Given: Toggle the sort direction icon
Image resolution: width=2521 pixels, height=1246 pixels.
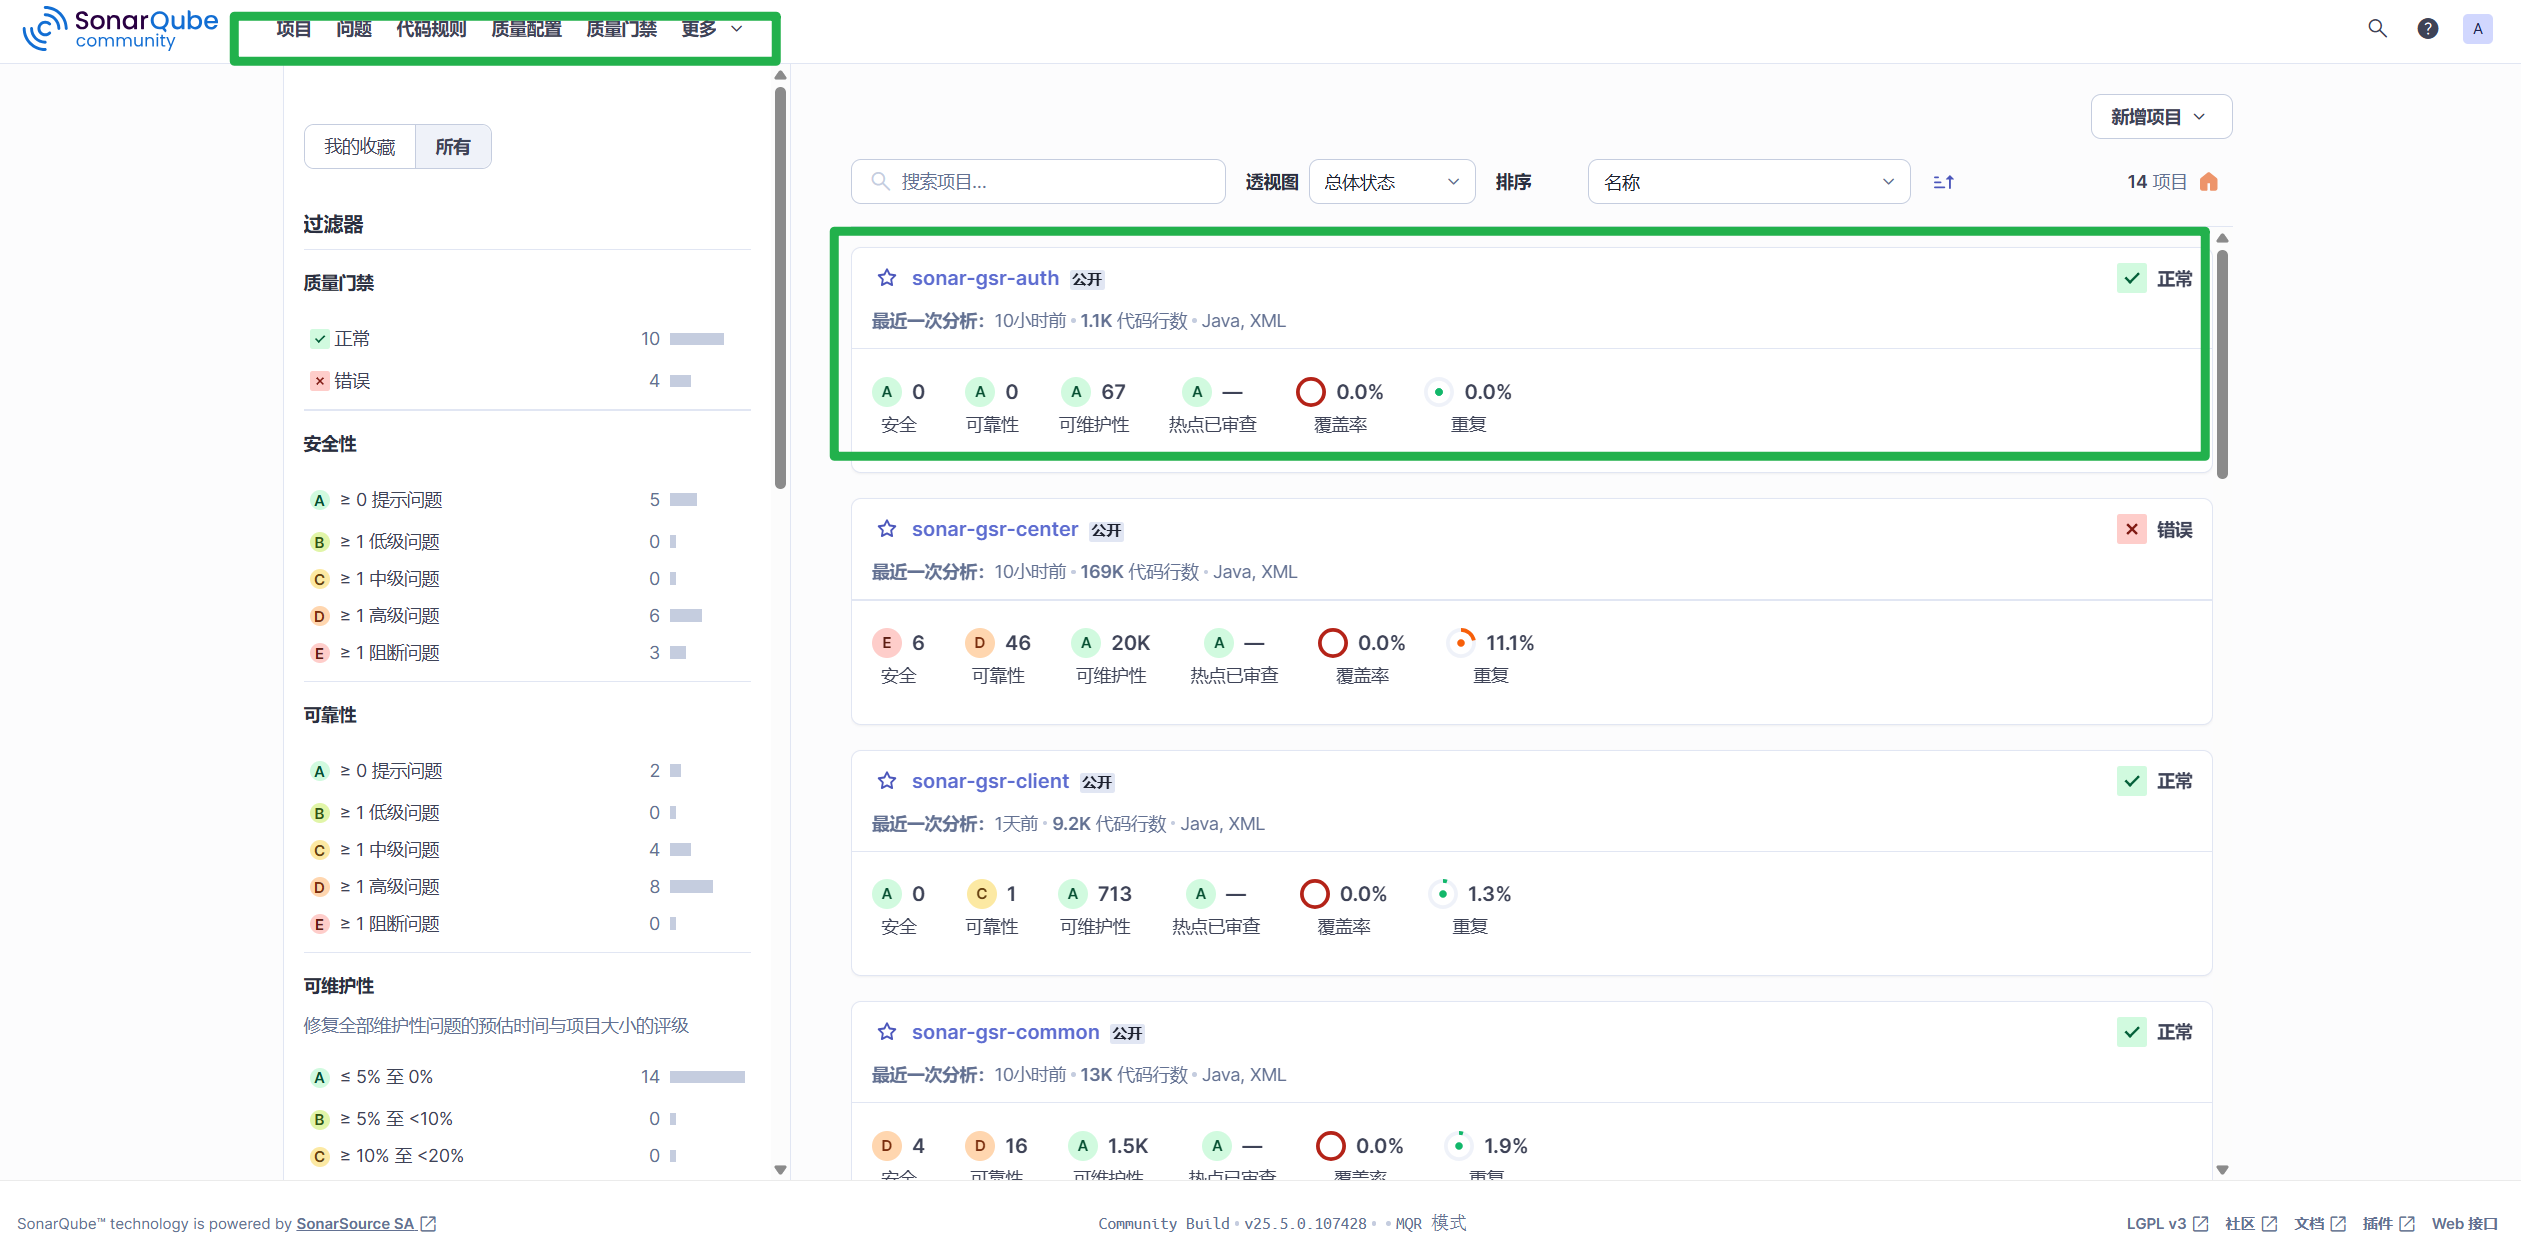Looking at the screenshot, I should [1943, 182].
